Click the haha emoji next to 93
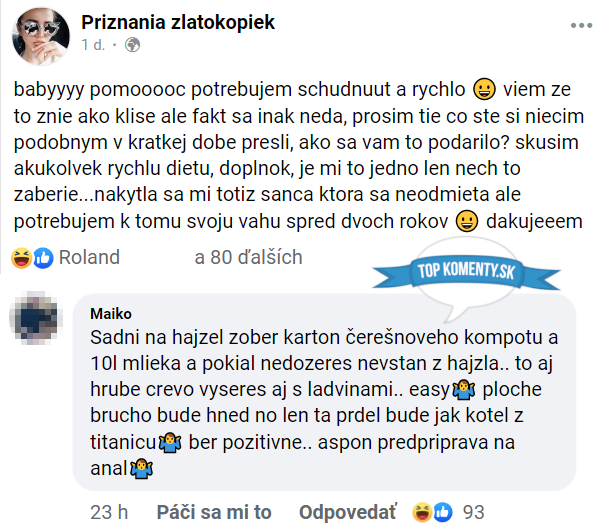 pos(423,512)
